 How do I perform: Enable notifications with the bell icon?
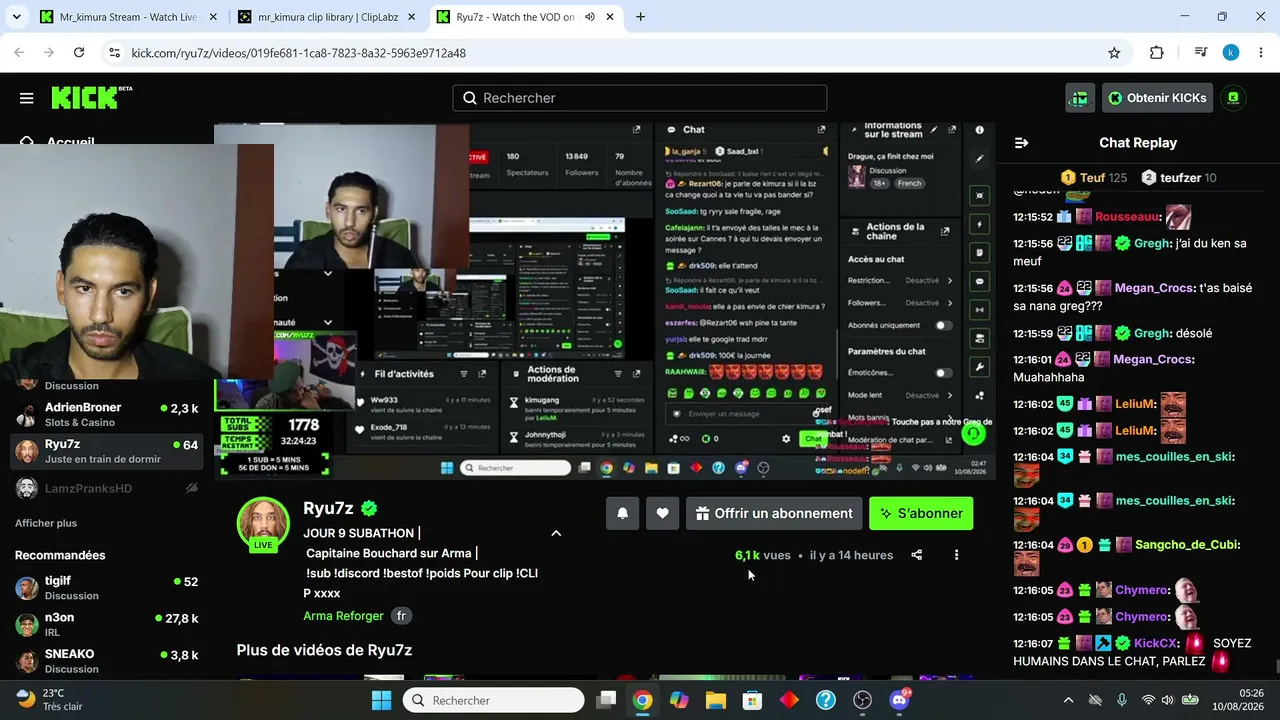[622, 513]
